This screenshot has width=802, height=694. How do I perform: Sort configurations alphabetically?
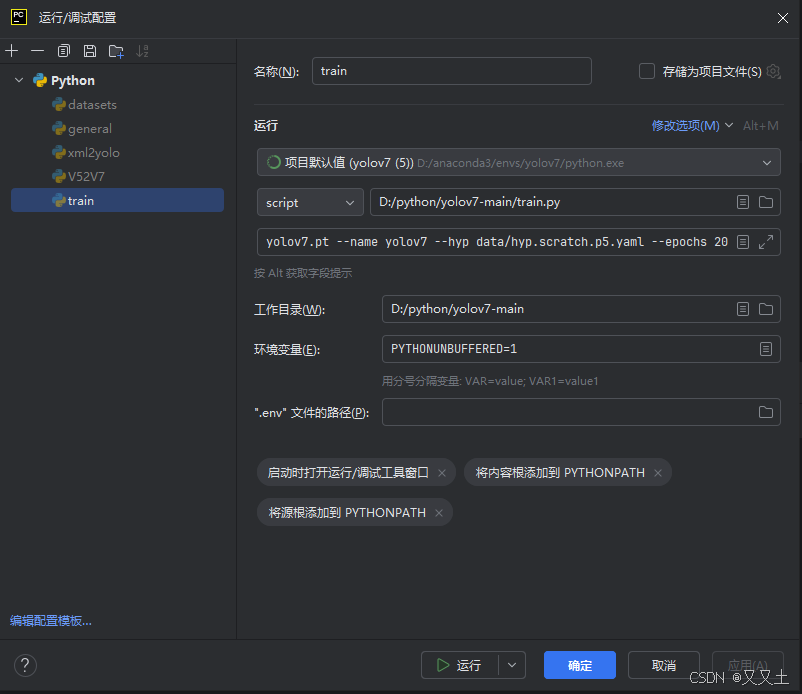tap(142, 51)
